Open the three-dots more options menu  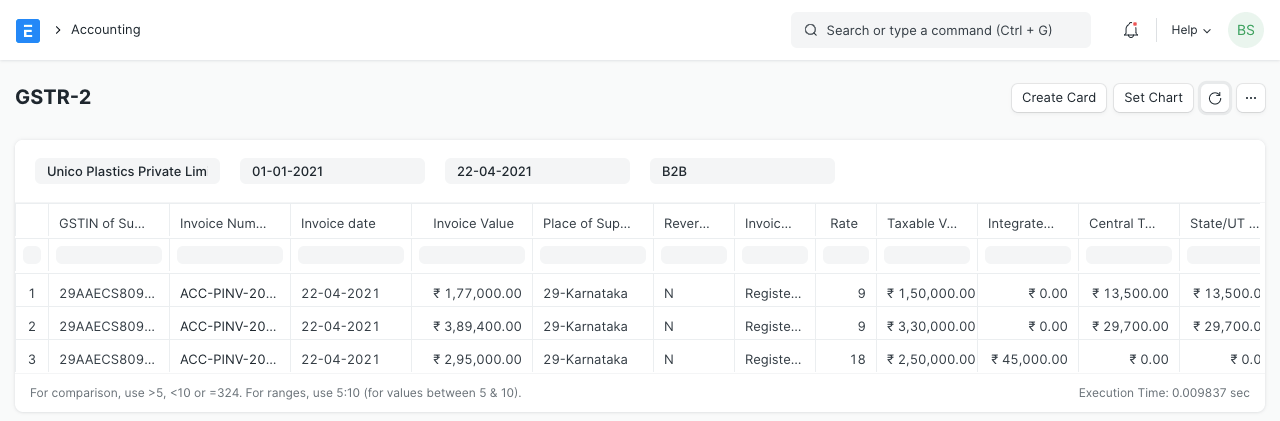pos(1251,98)
